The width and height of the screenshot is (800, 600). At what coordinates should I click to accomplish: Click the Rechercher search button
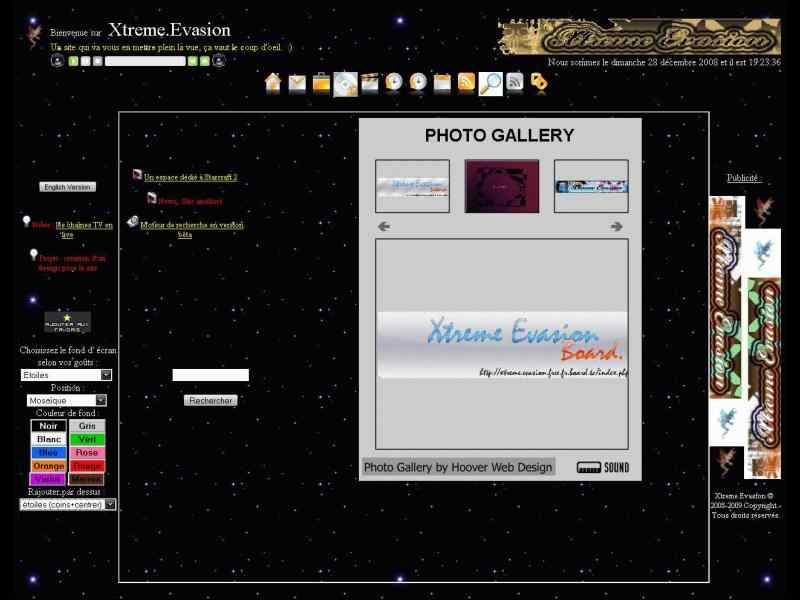click(211, 400)
